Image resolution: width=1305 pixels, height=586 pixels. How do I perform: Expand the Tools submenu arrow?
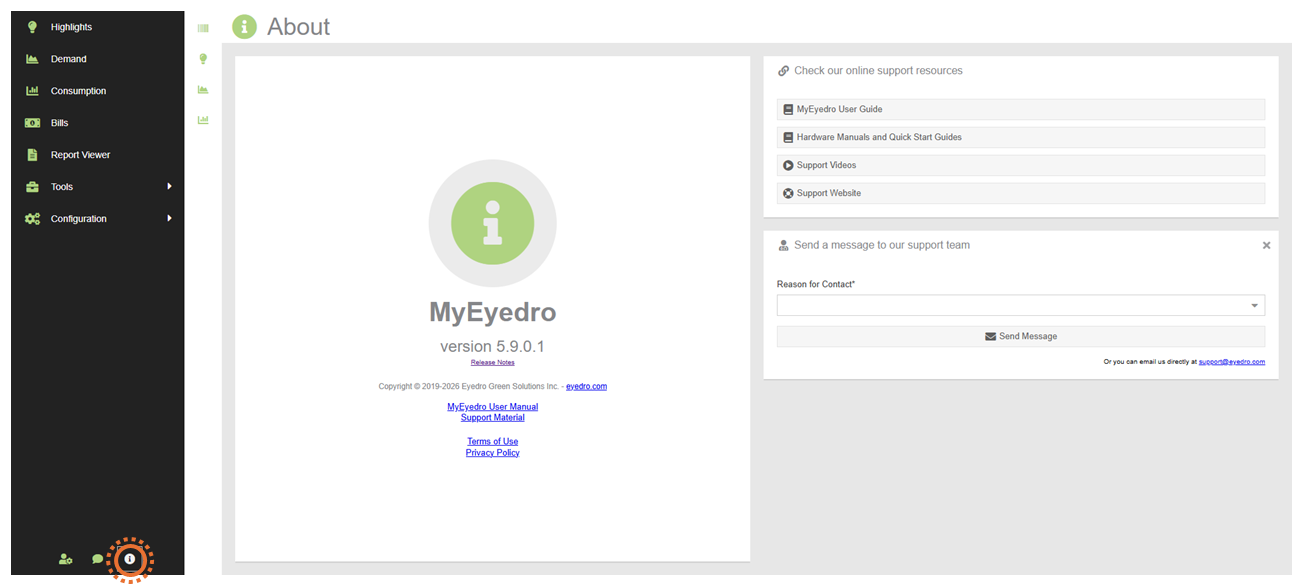pos(169,186)
